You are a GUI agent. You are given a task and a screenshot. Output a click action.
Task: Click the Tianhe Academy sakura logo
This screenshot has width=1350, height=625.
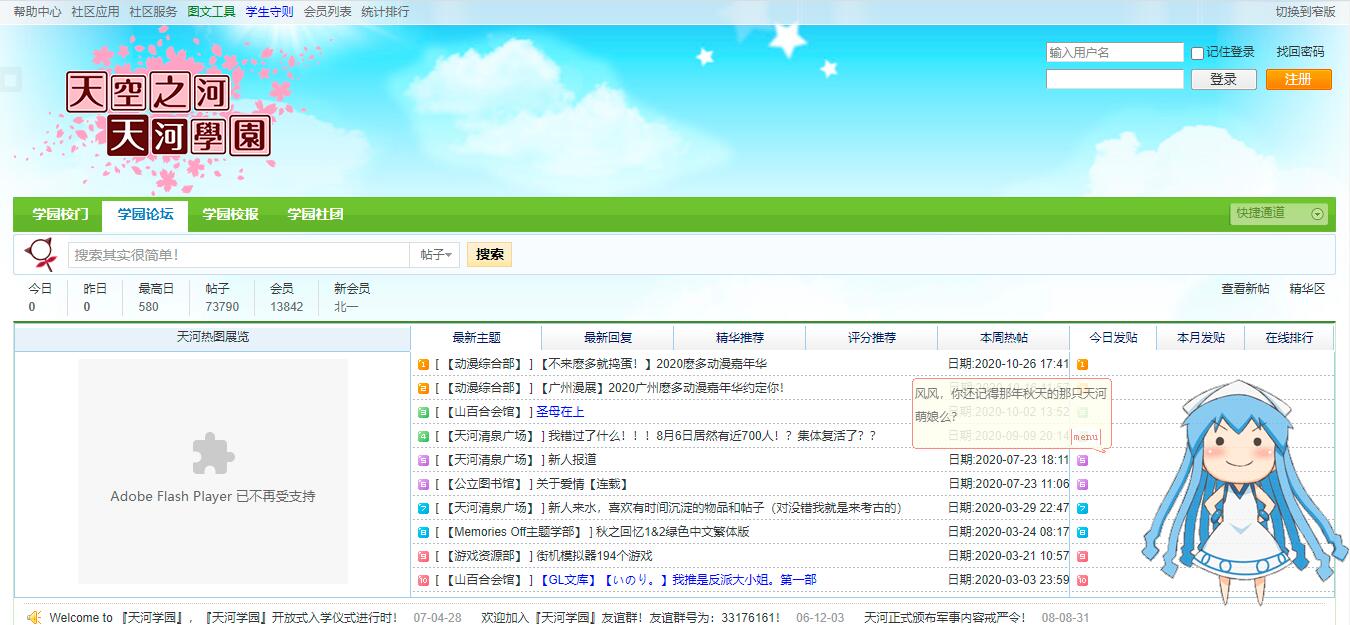[x=168, y=114]
